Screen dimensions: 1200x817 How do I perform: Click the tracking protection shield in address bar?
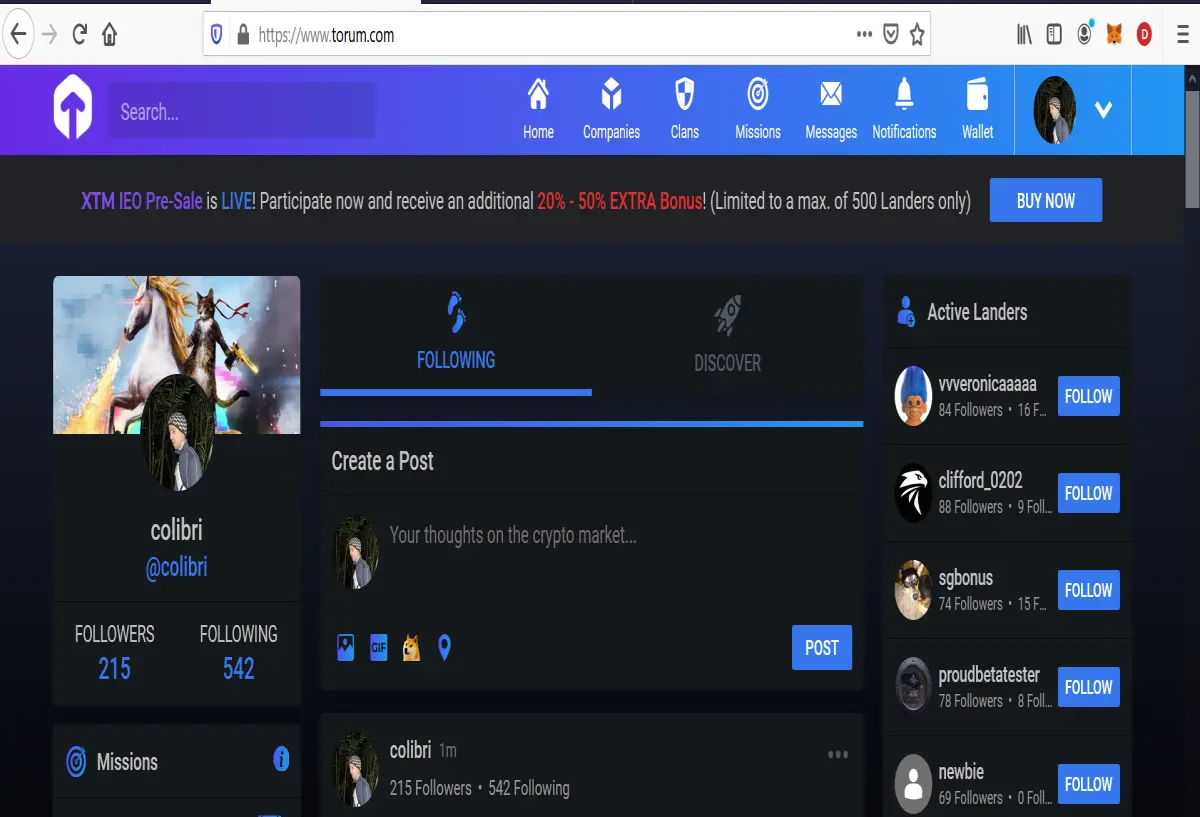tap(217, 35)
